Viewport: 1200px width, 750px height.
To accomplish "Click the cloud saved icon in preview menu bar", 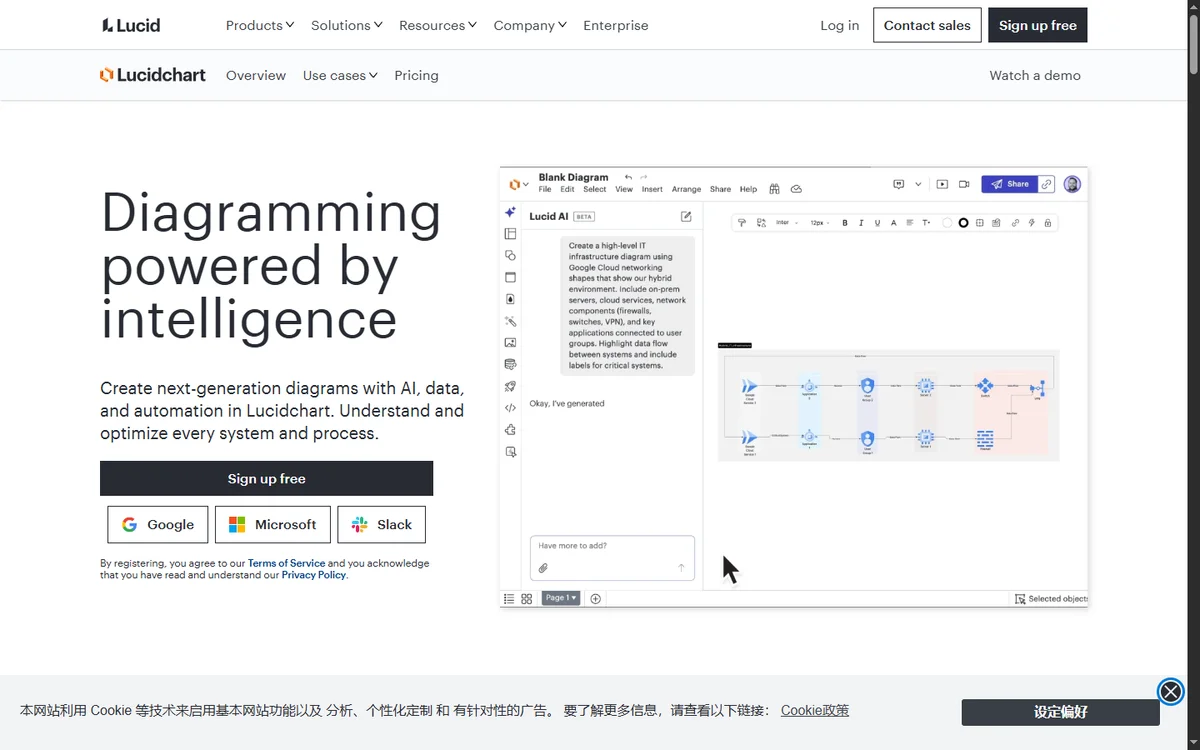I will (796, 189).
